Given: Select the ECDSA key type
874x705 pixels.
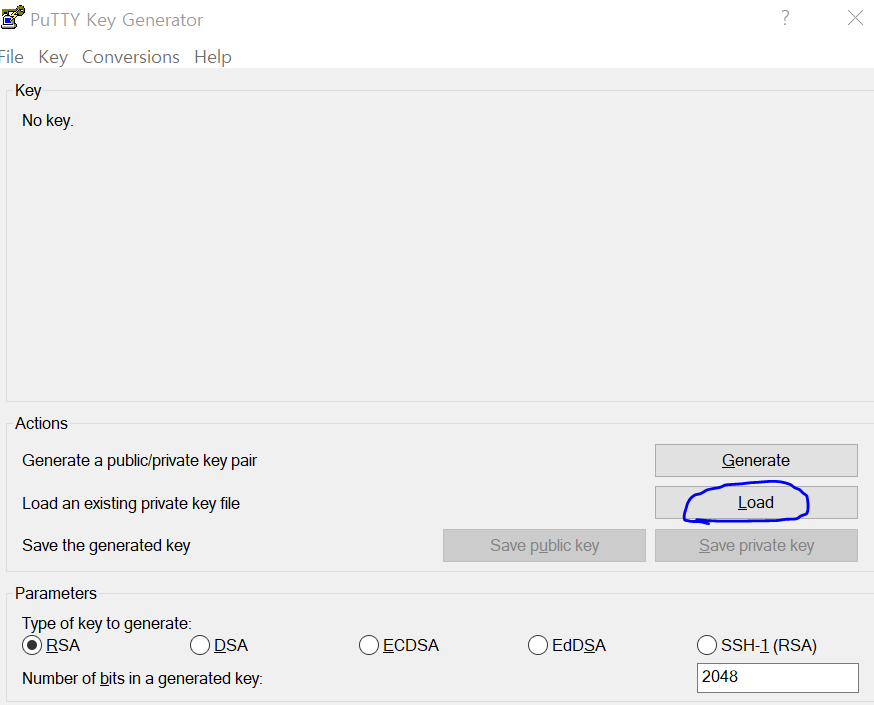Looking at the screenshot, I should [399, 645].
